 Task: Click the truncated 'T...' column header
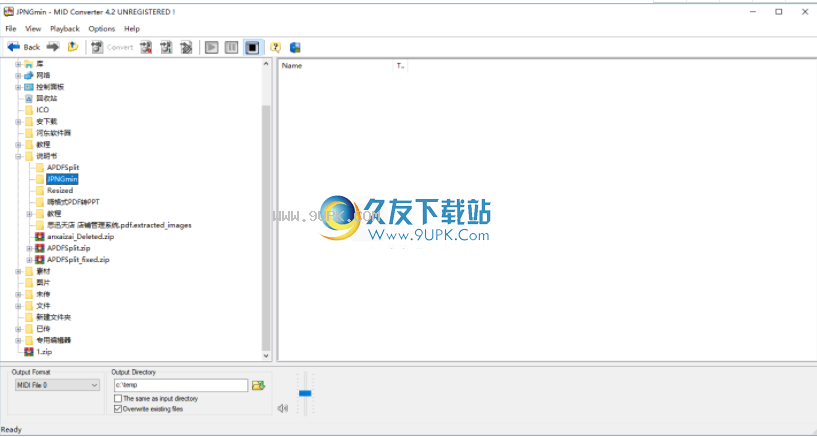click(x=400, y=66)
